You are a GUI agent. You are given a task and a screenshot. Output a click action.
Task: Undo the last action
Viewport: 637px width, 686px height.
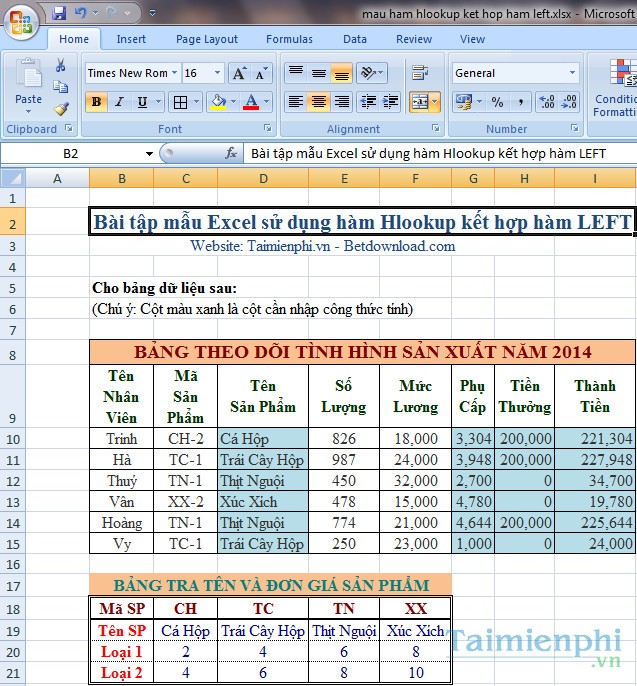point(80,13)
